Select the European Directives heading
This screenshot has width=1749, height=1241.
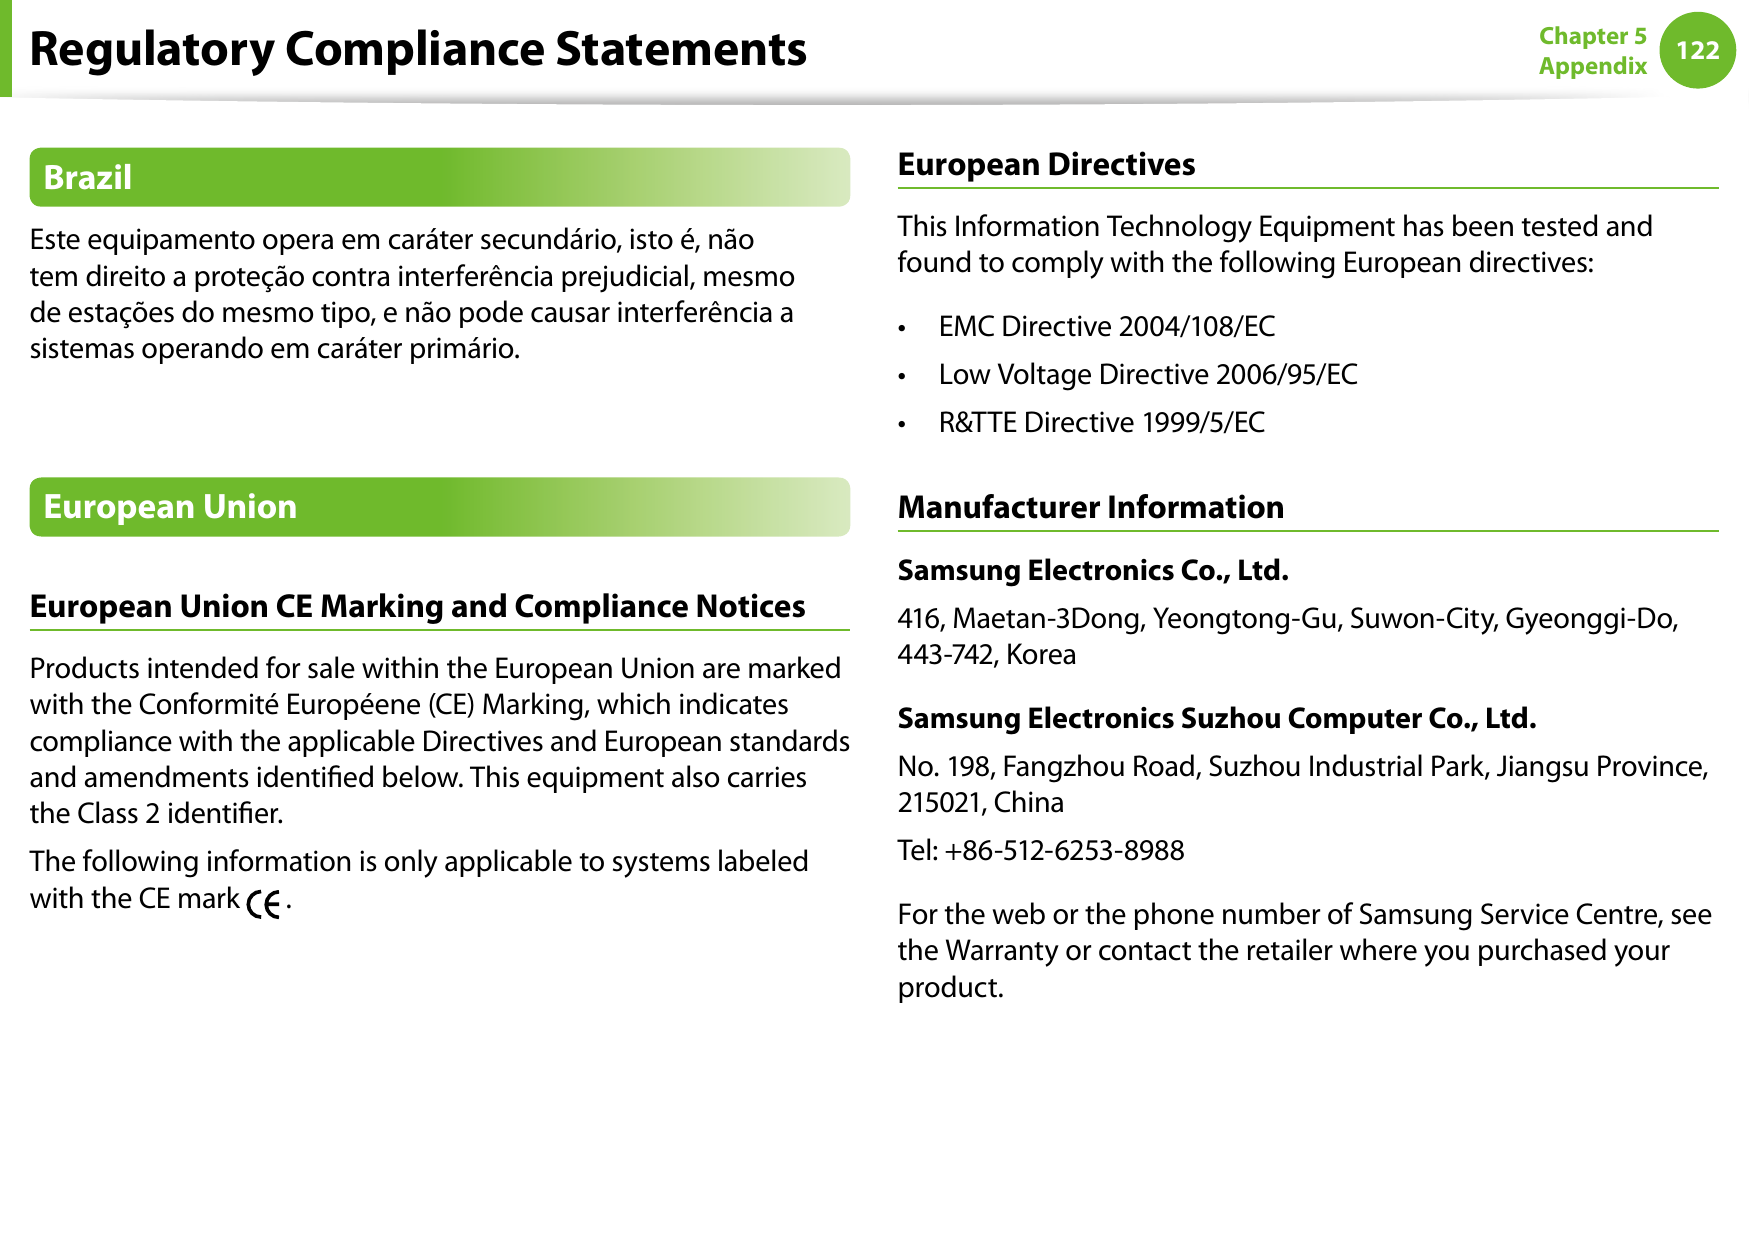tap(1046, 164)
